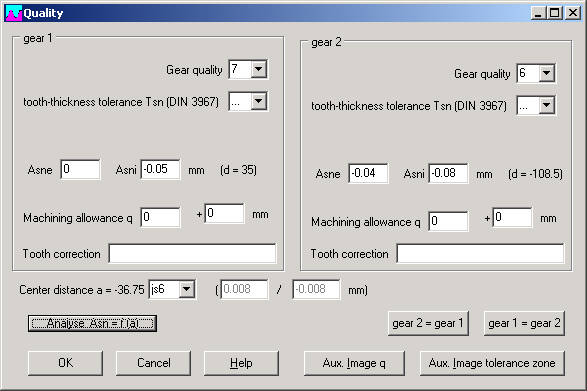Image resolution: width=587 pixels, height=391 pixels.
Task: Copy gear 1 to gear 2 via 'gear 2 = gear 1'
Action: tap(428, 323)
